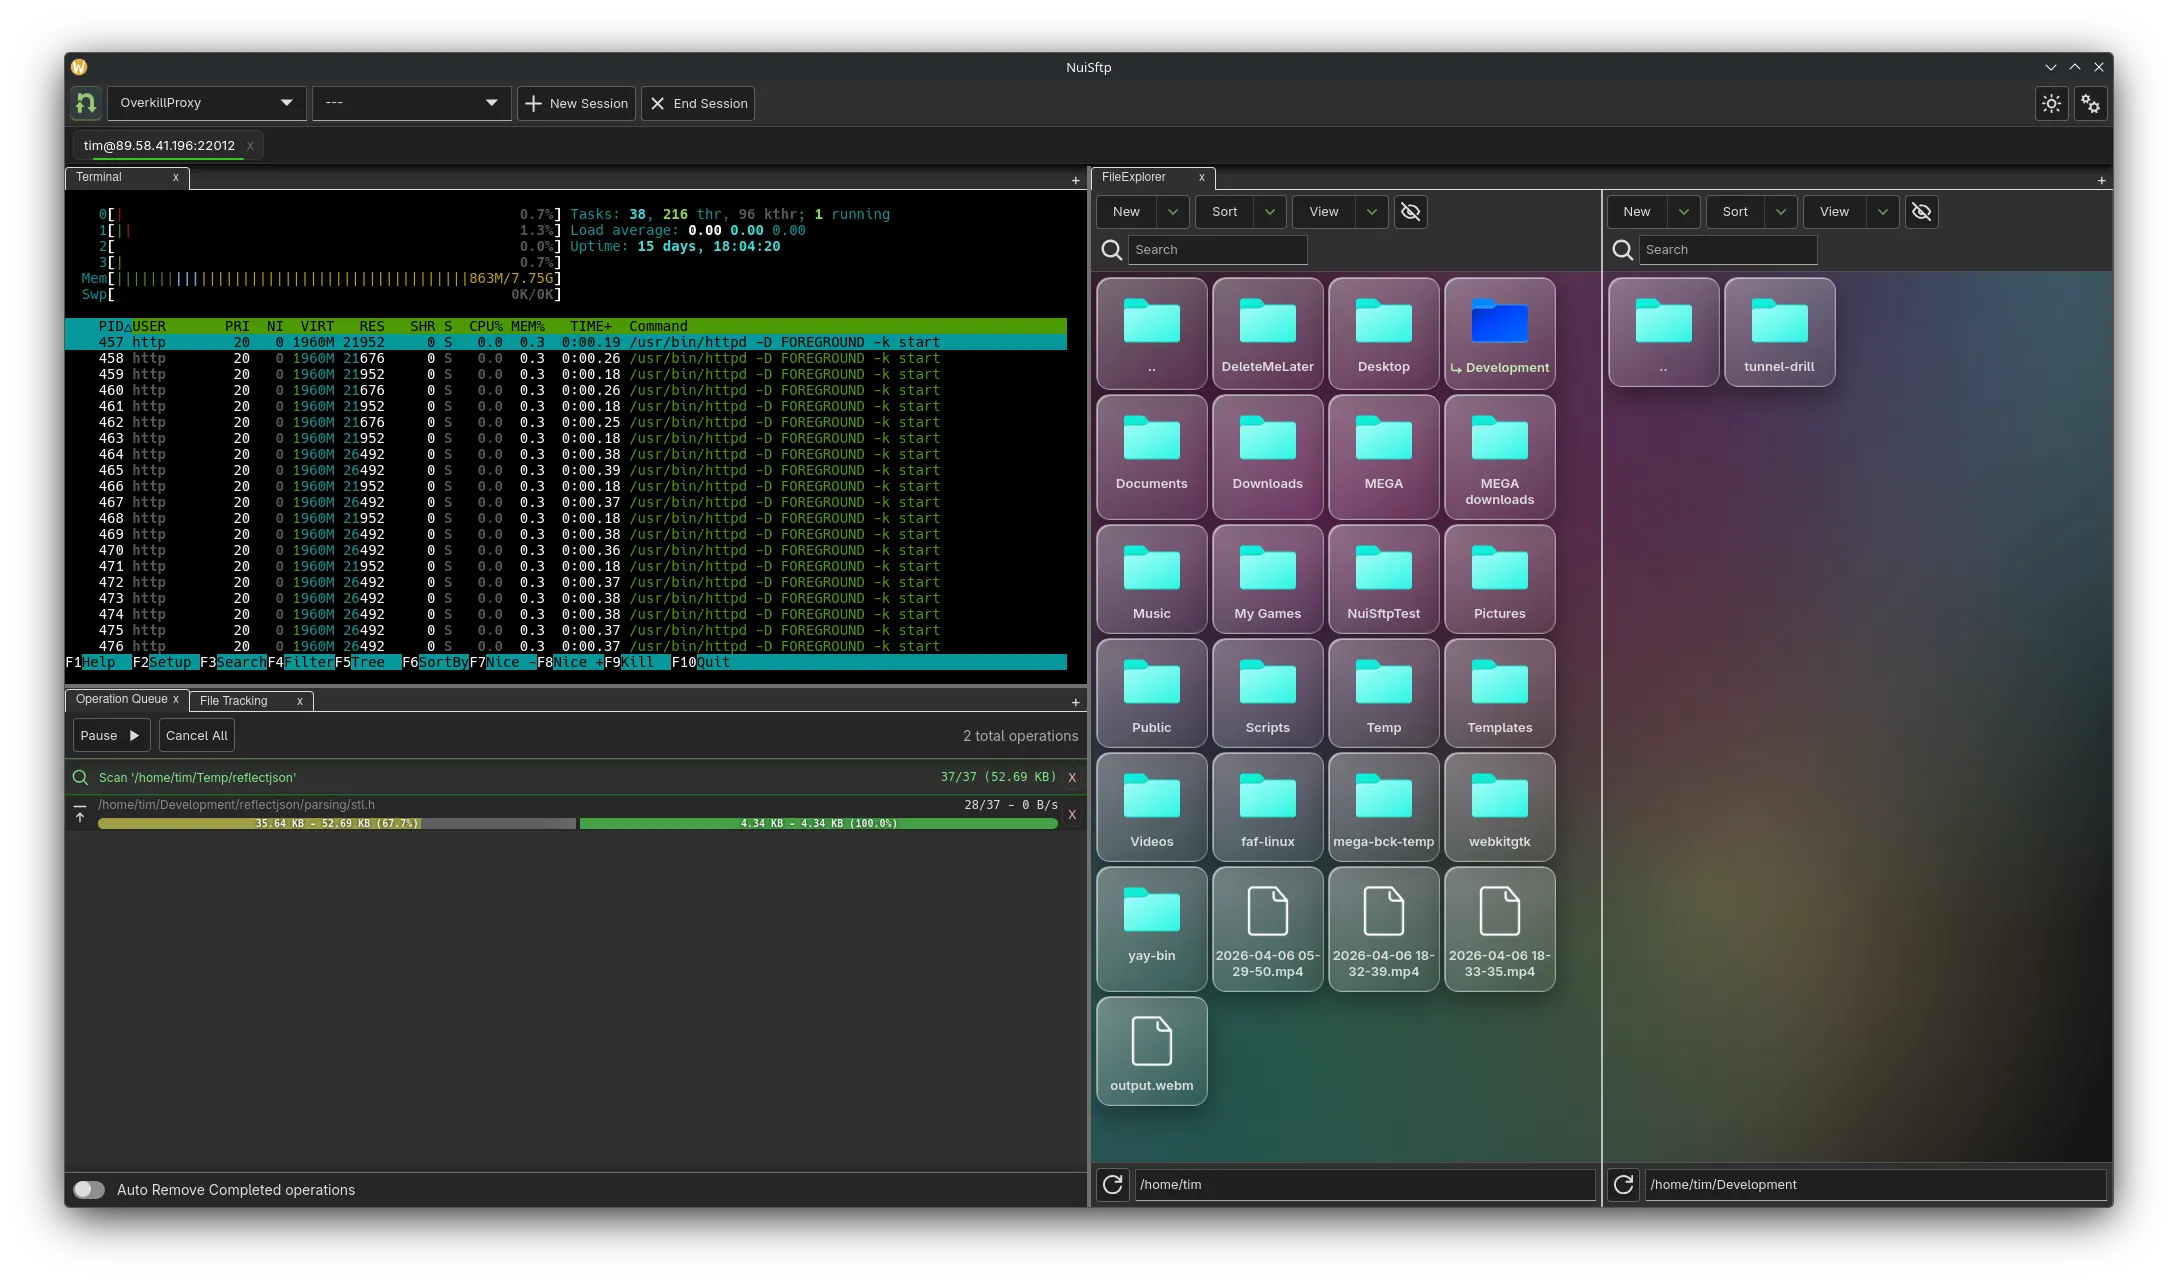This screenshot has width=2178, height=1284.
Task: Open the DeleteMeLater folder
Action: point(1267,333)
